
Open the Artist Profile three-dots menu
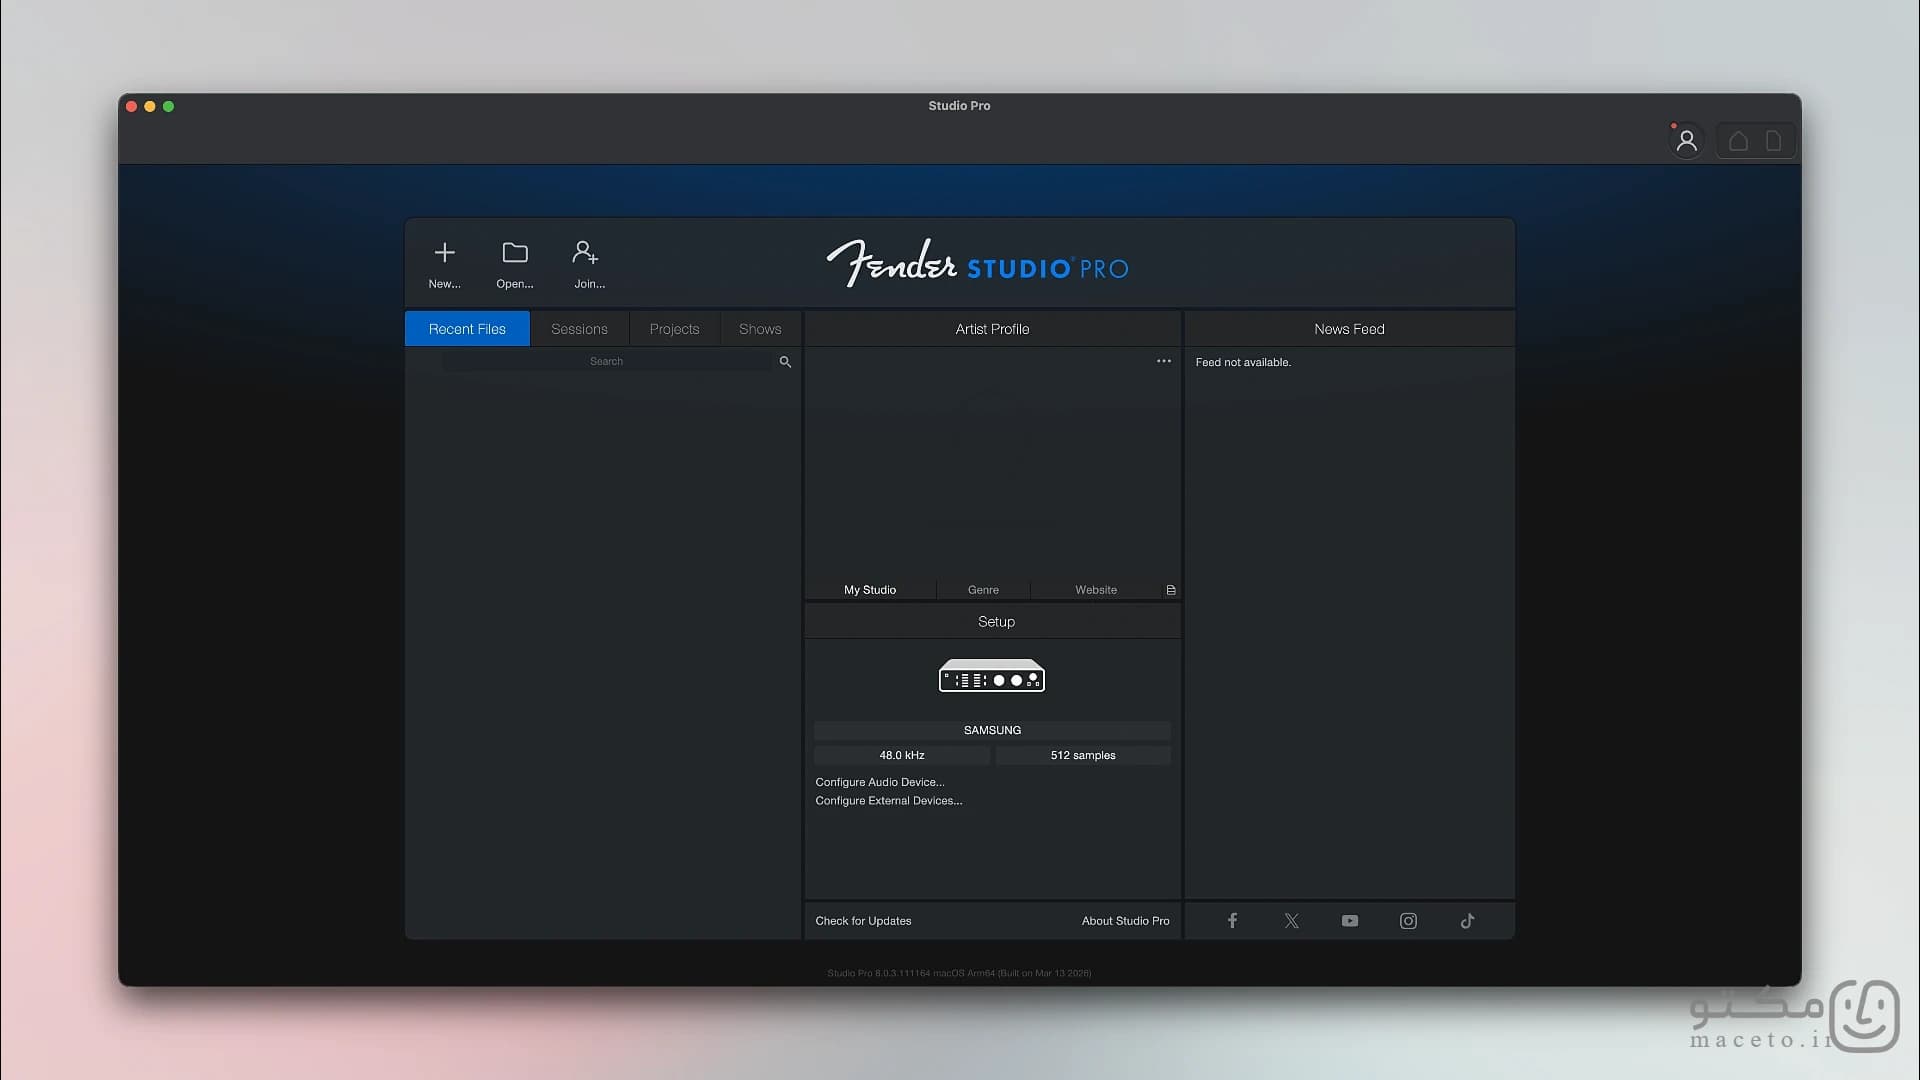pos(1163,361)
